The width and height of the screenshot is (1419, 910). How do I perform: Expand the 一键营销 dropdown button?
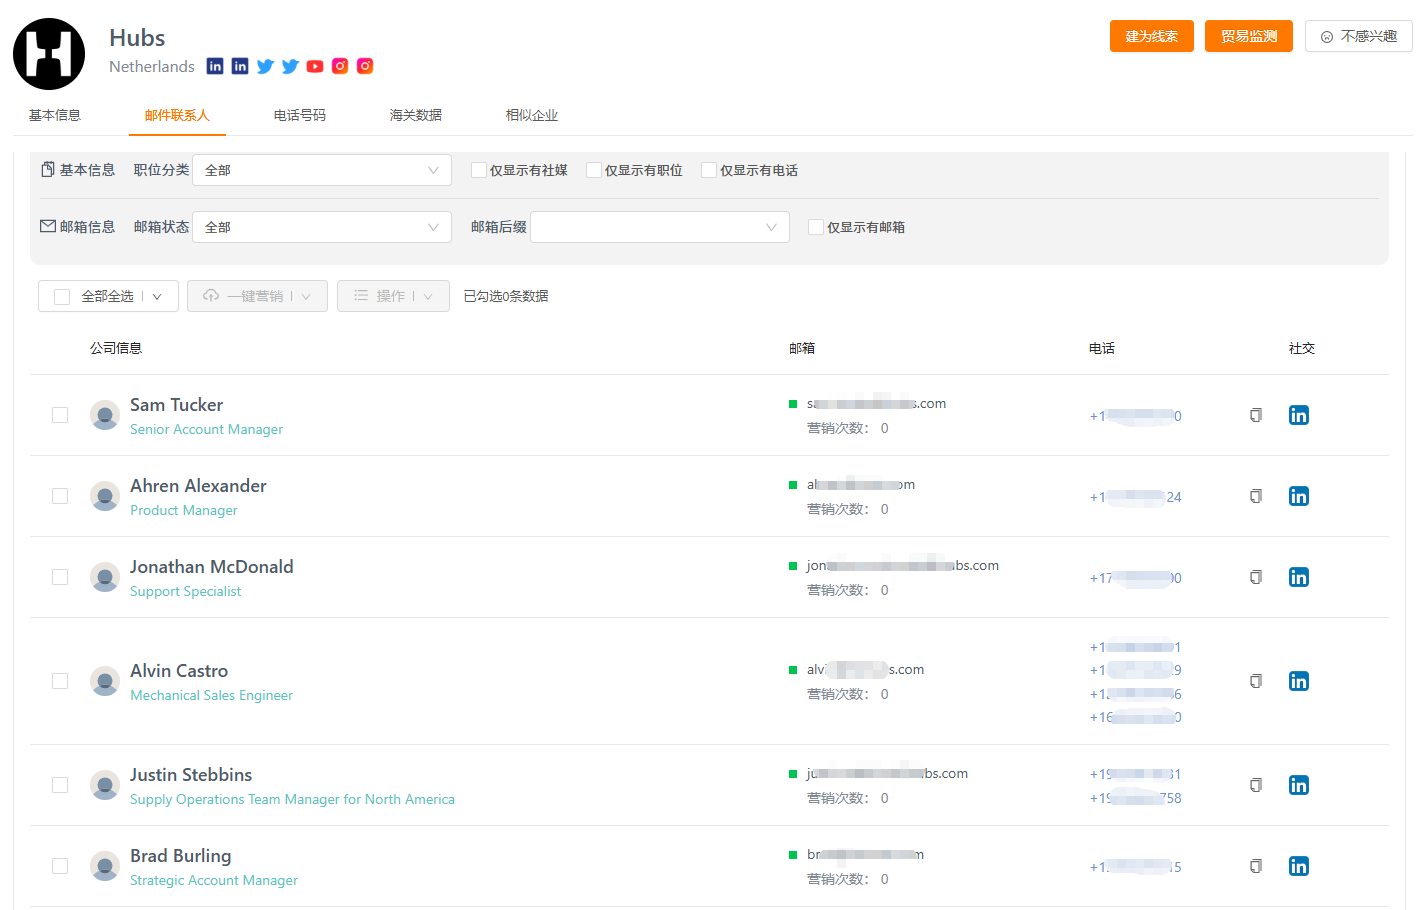(257, 296)
